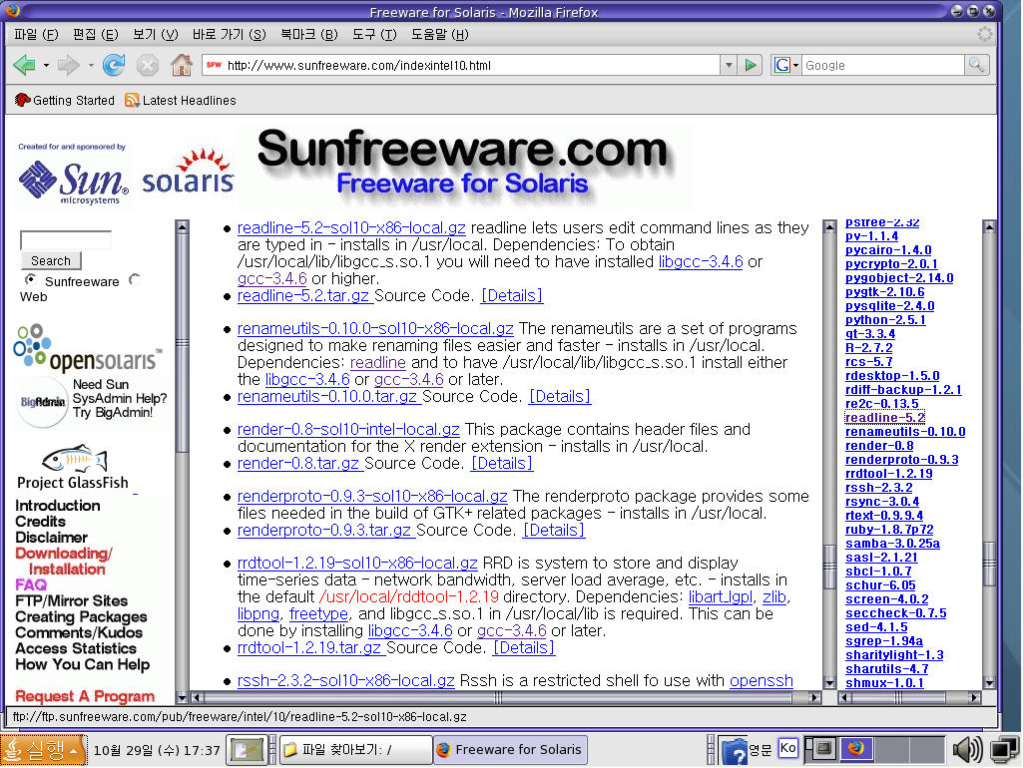
Task: Click Details link for render-0.8
Action: click(x=502, y=464)
